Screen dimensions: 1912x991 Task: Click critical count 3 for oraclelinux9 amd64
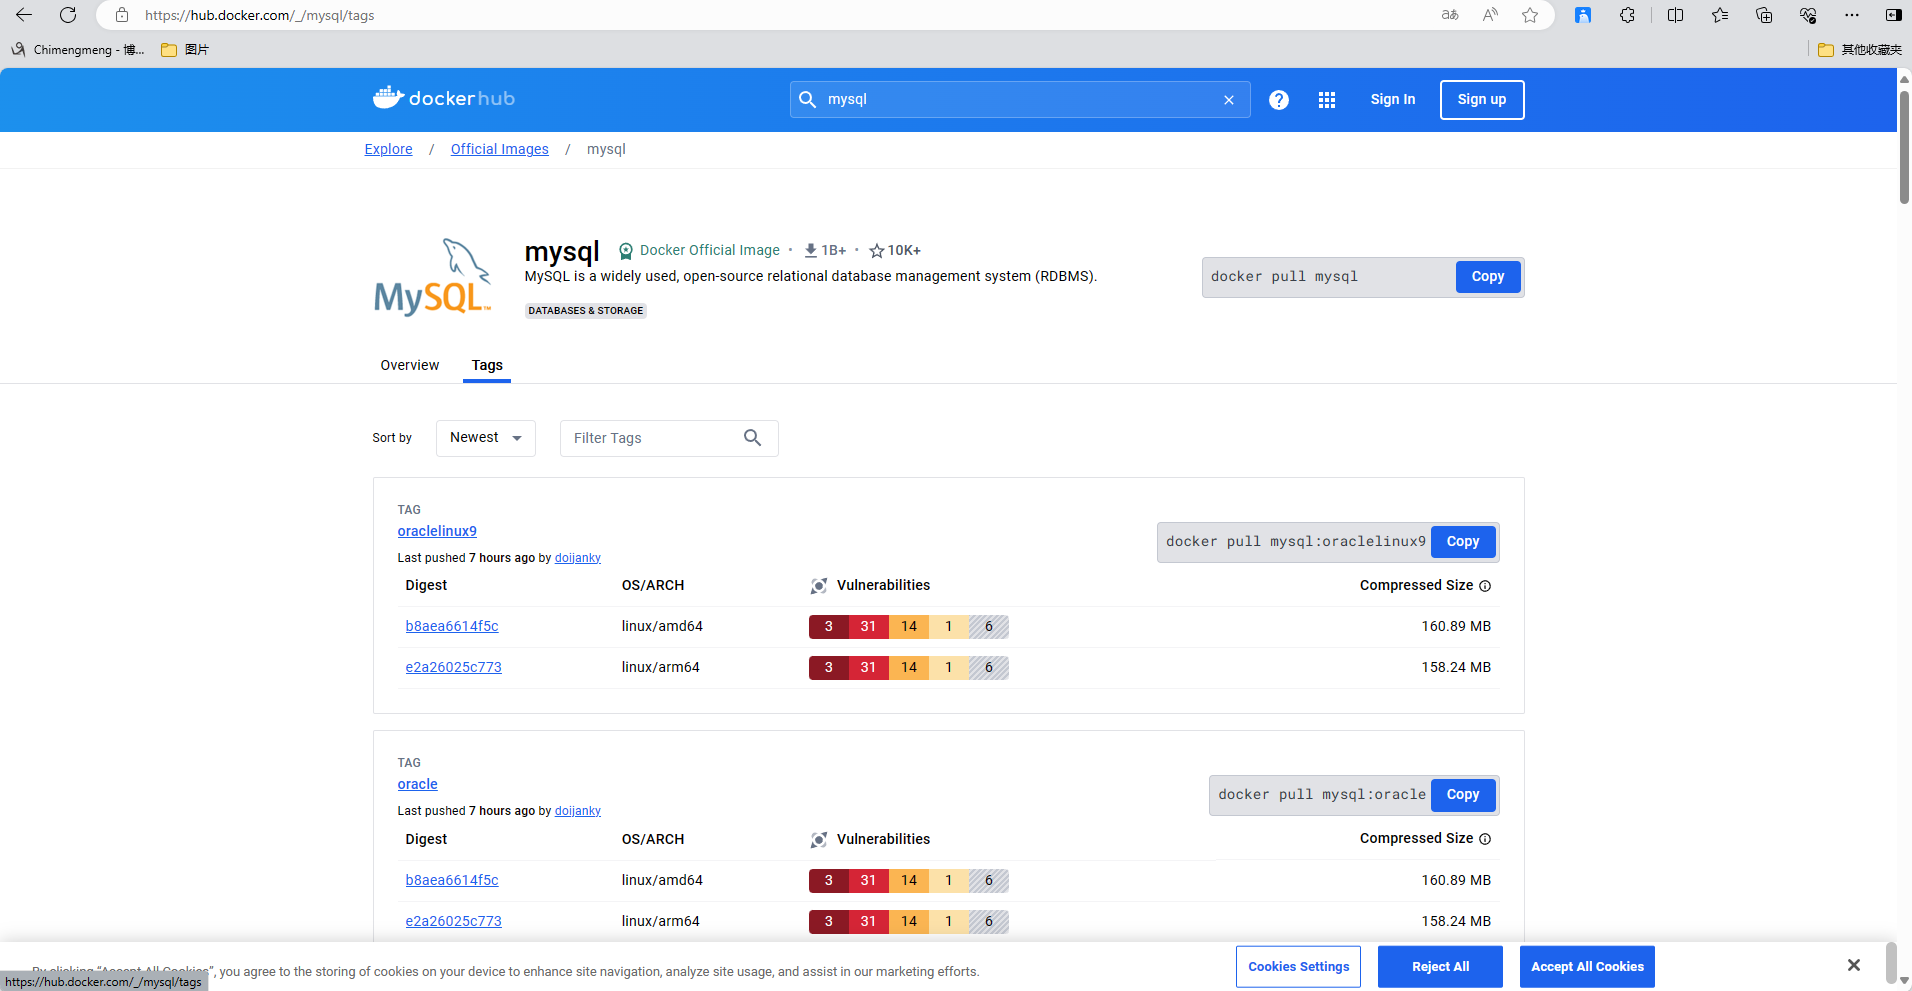click(829, 627)
